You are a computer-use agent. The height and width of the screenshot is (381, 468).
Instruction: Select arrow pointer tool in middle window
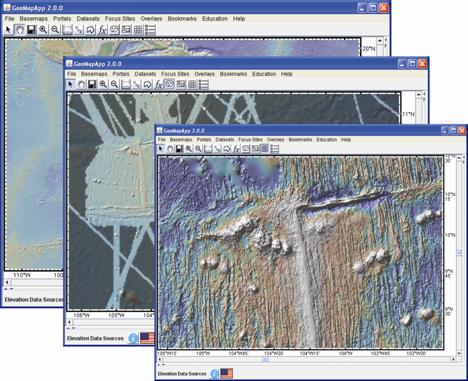click(x=70, y=85)
